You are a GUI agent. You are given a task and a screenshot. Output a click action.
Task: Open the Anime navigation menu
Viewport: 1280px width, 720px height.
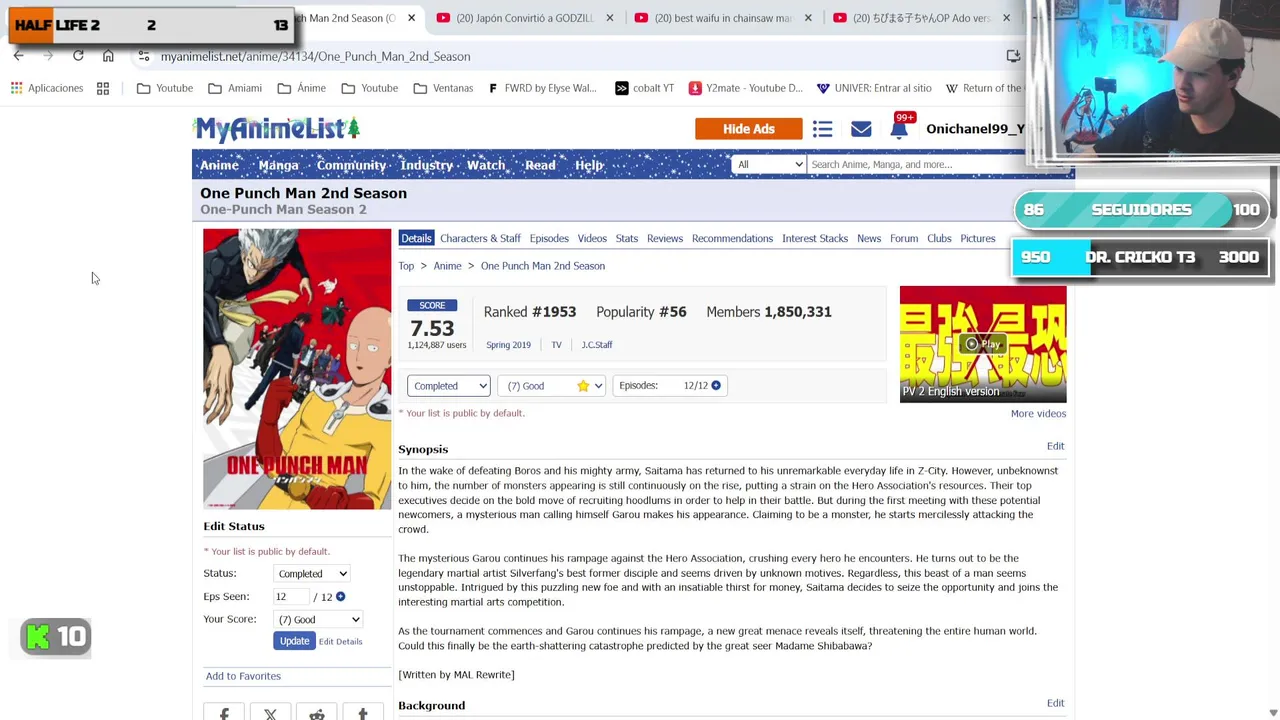click(x=219, y=165)
